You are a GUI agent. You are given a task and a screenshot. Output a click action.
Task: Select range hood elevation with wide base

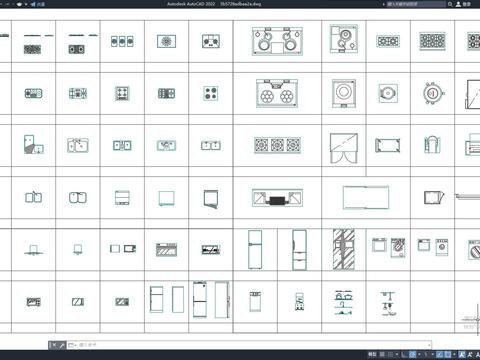click(x=33, y=250)
